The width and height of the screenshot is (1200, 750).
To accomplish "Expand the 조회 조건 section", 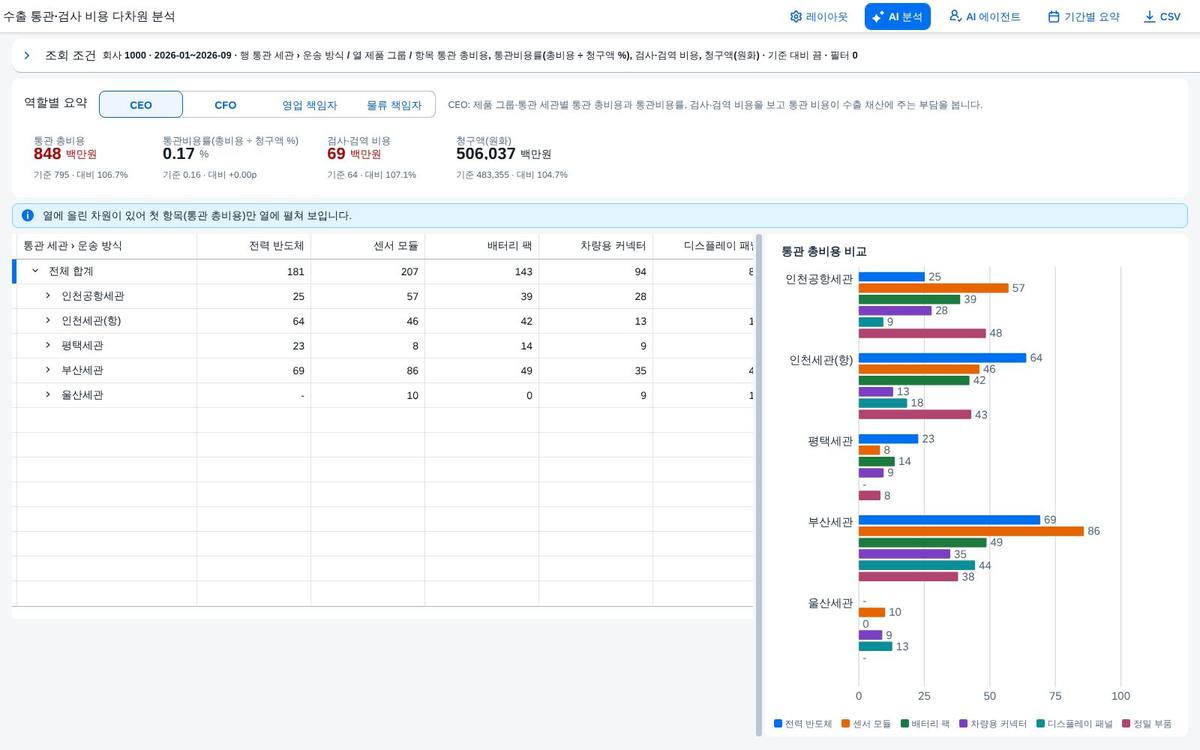I will 27,55.
